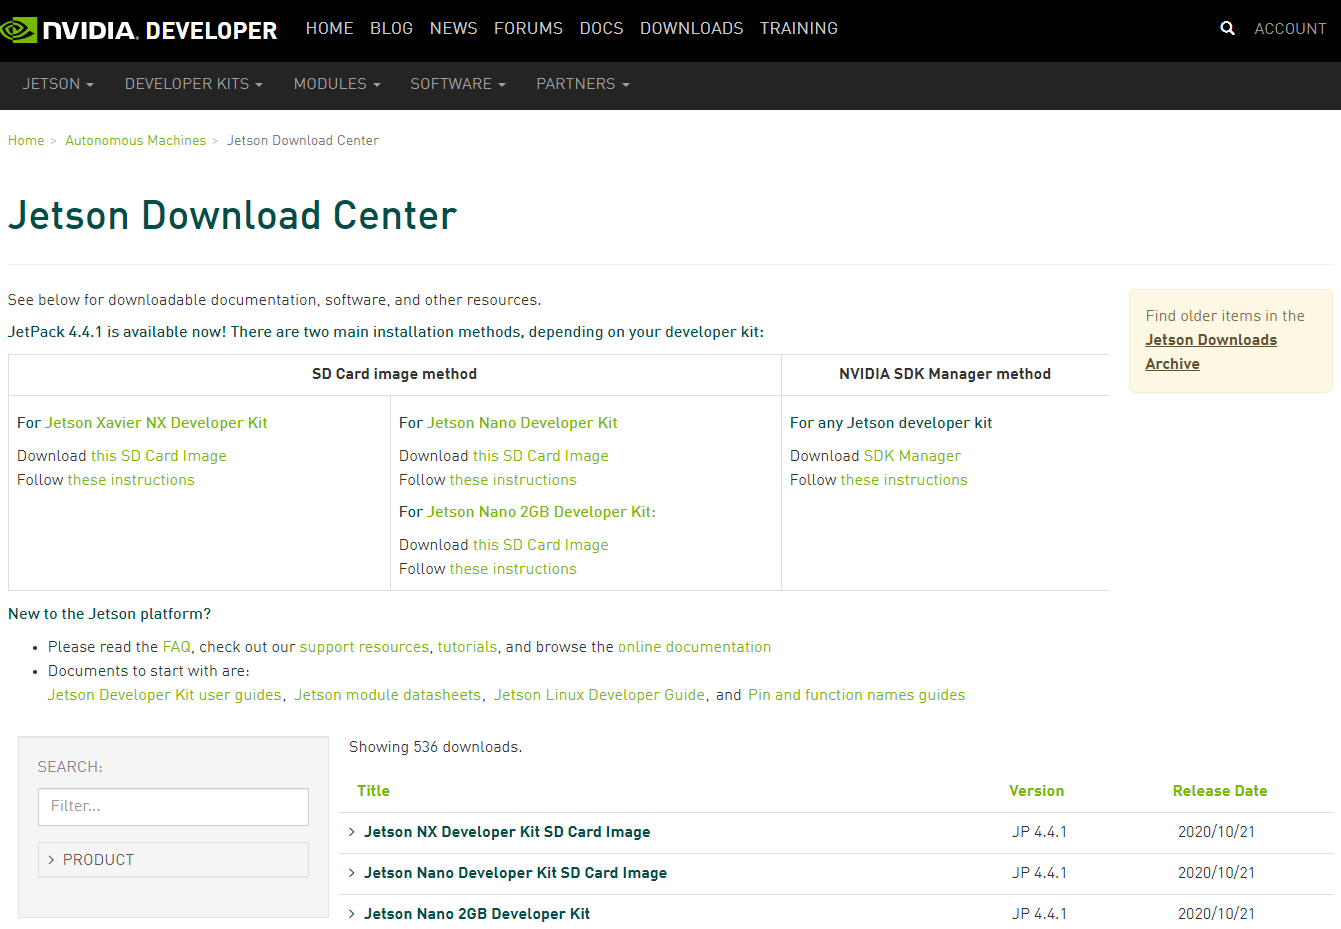Open Jetson Developer Kit user guides
The width and height of the screenshot is (1341, 929).
[x=165, y=695]
